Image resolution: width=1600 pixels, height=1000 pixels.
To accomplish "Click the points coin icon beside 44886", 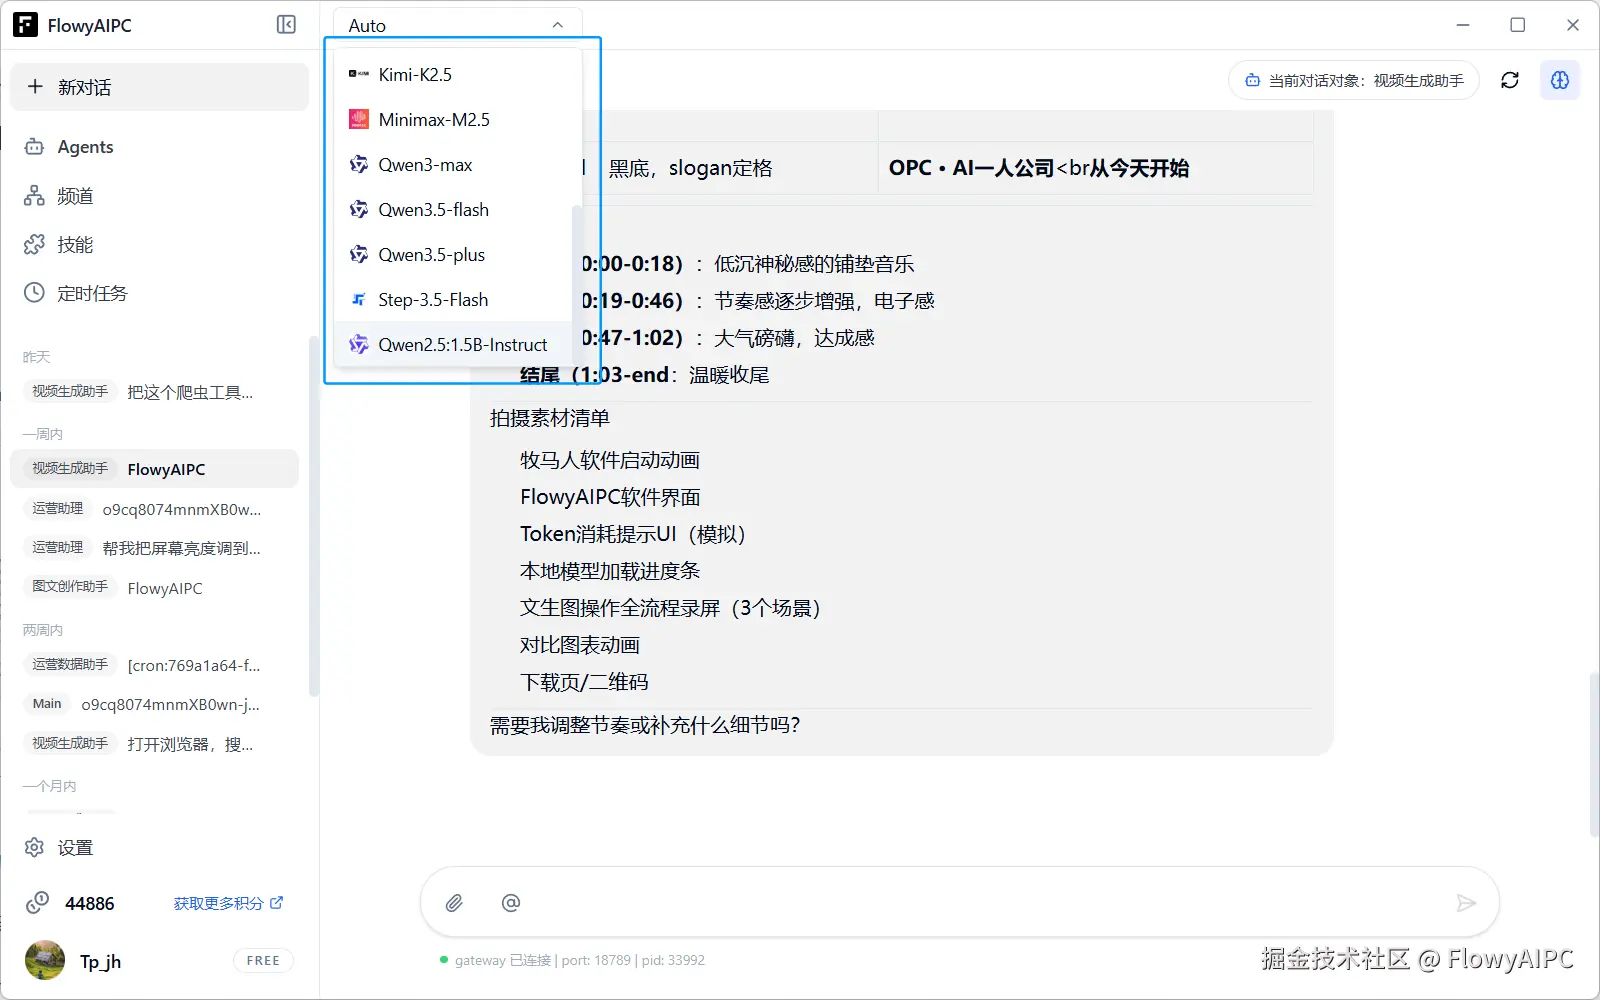I will (37, 903).
